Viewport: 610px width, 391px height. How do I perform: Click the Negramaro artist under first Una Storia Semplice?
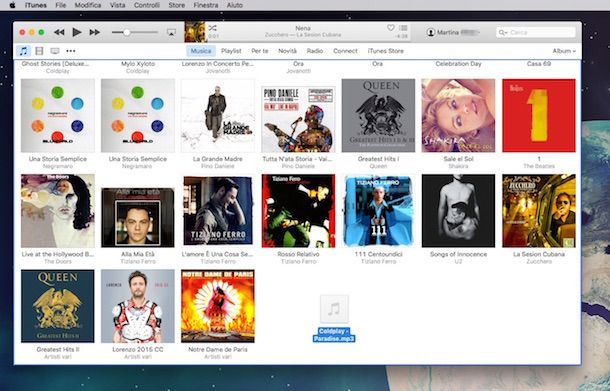click(58, 167)
